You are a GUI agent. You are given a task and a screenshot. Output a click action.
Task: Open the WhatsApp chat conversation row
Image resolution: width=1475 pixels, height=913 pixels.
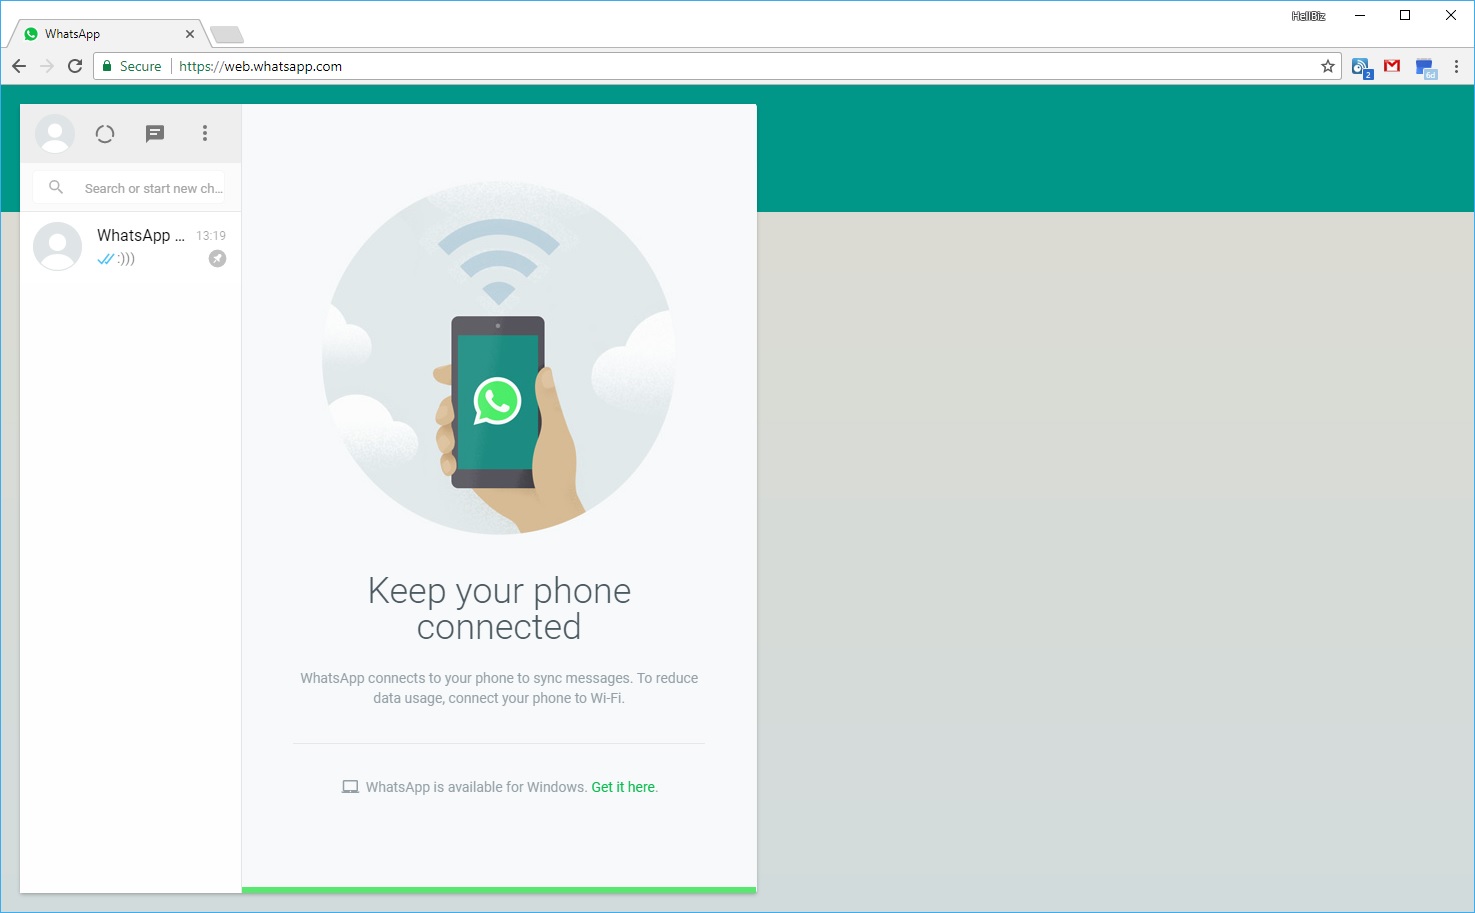(x=130, y=247)
